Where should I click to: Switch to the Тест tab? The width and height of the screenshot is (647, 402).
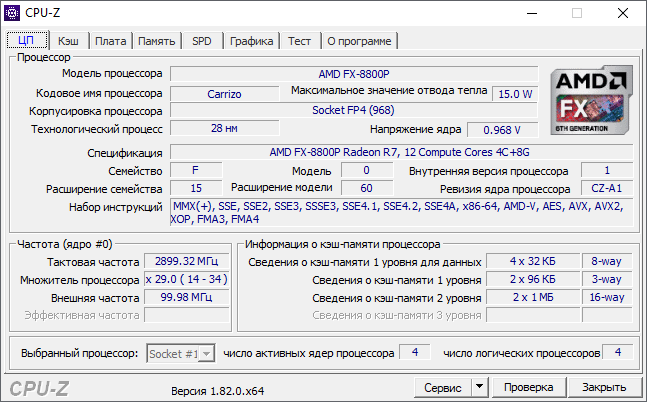pyautogui.click(x=300, y=41)
